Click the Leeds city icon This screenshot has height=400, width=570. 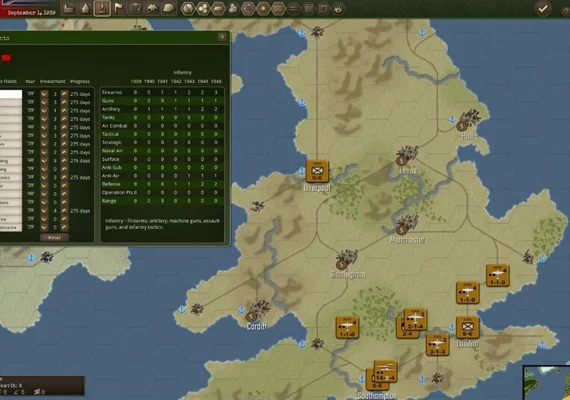pyautogui.click(x=407, y=156)
